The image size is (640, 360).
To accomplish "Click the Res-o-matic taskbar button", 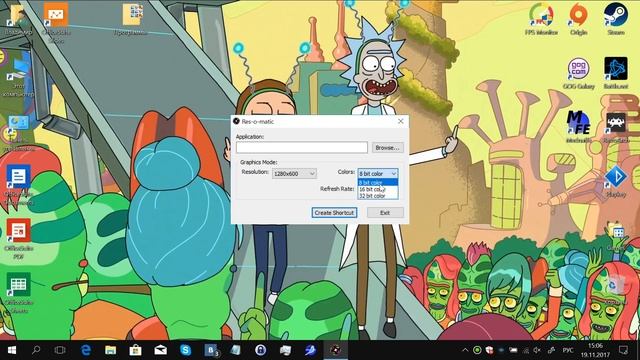I will tap(336, 350).
